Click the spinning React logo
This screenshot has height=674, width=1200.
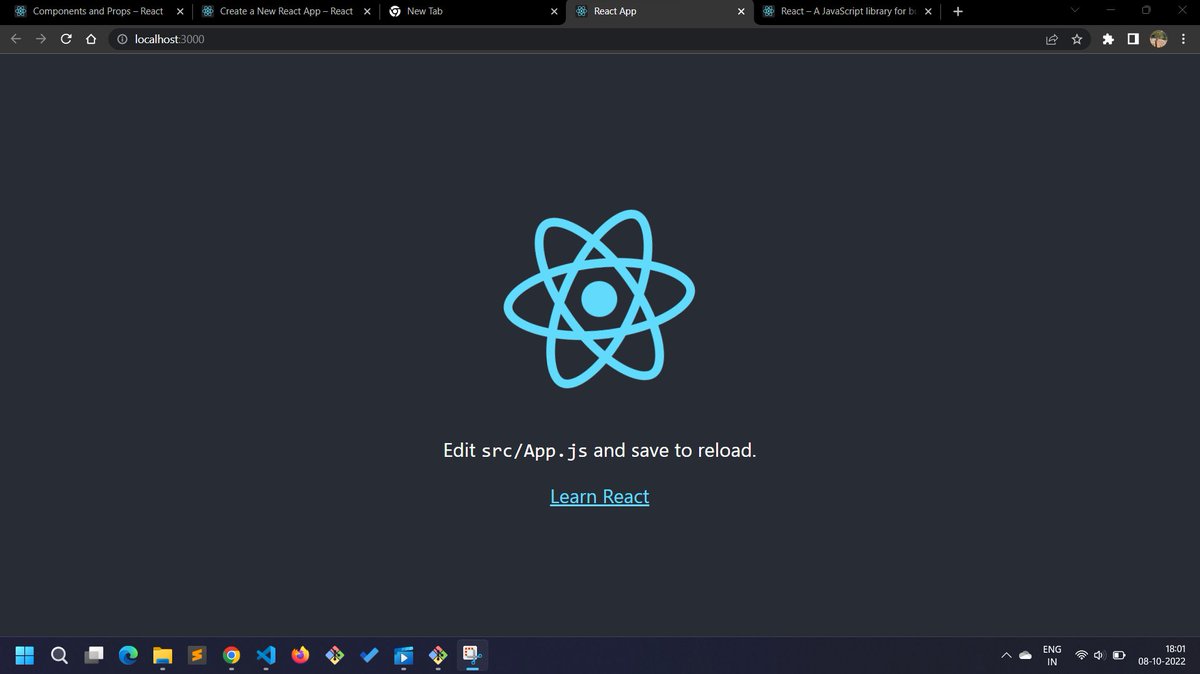tap(599, 298)
